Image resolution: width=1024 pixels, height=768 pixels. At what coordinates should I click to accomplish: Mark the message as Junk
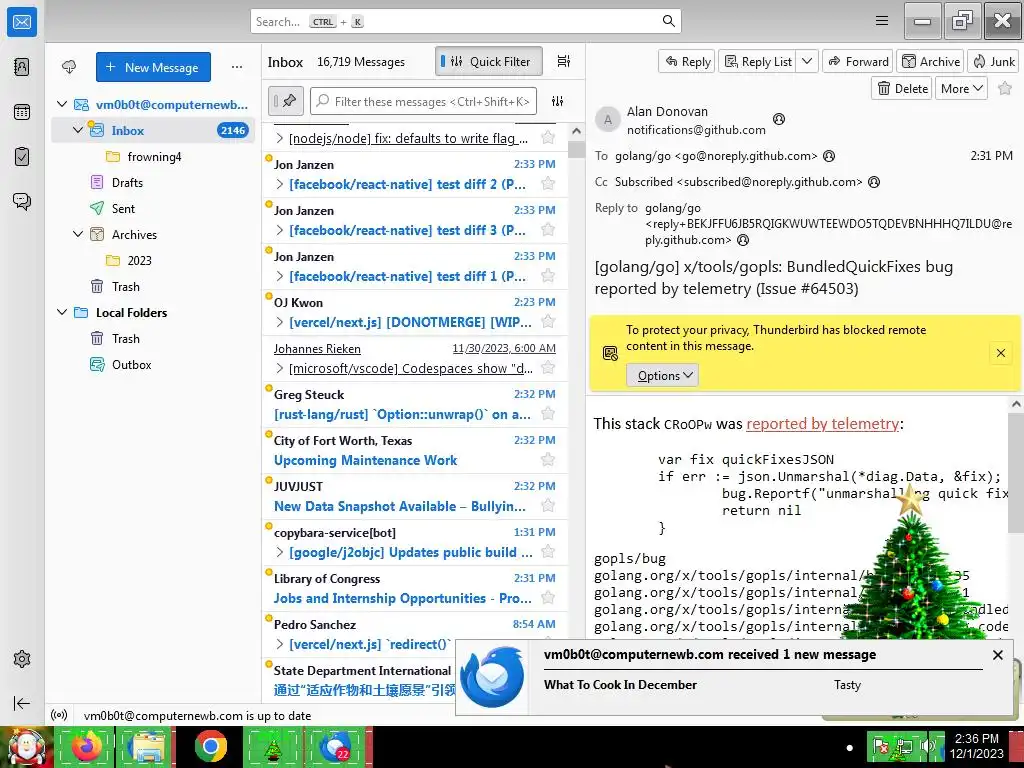[x=993, y=61]
